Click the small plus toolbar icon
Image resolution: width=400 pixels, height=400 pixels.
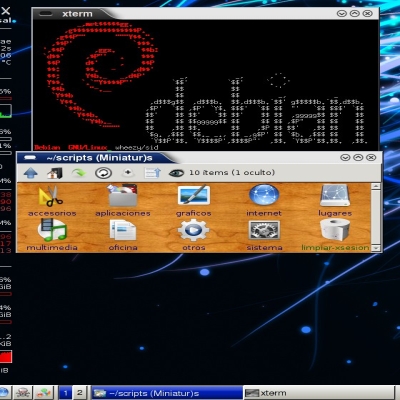click(x=128, y=173)
